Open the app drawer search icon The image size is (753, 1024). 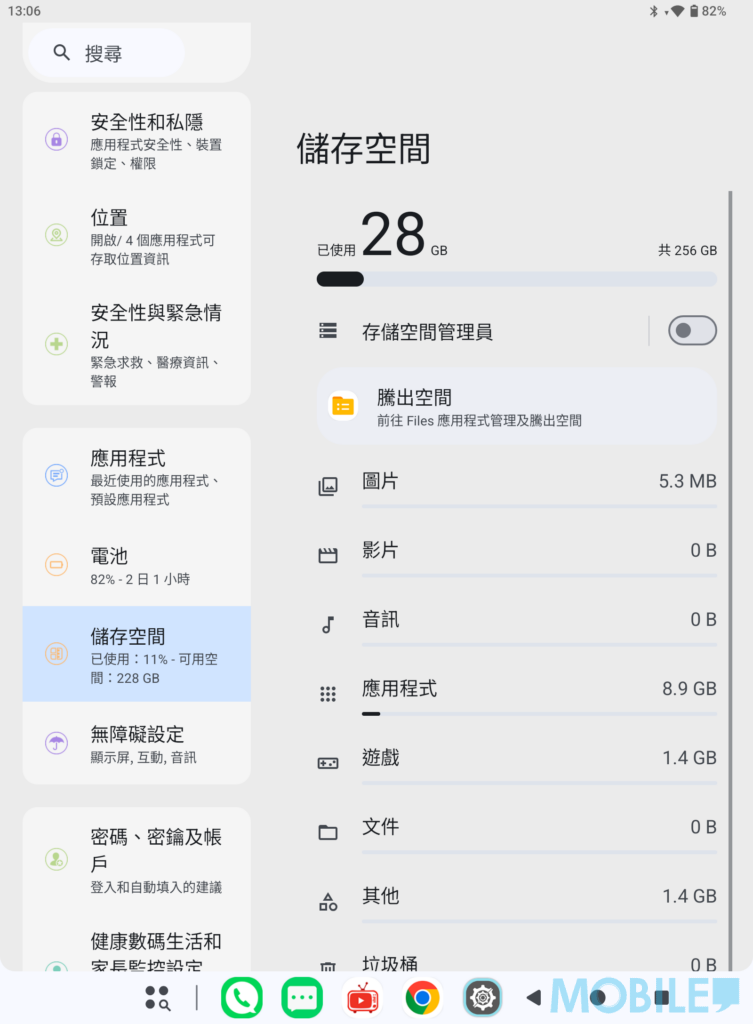point(157,997)
